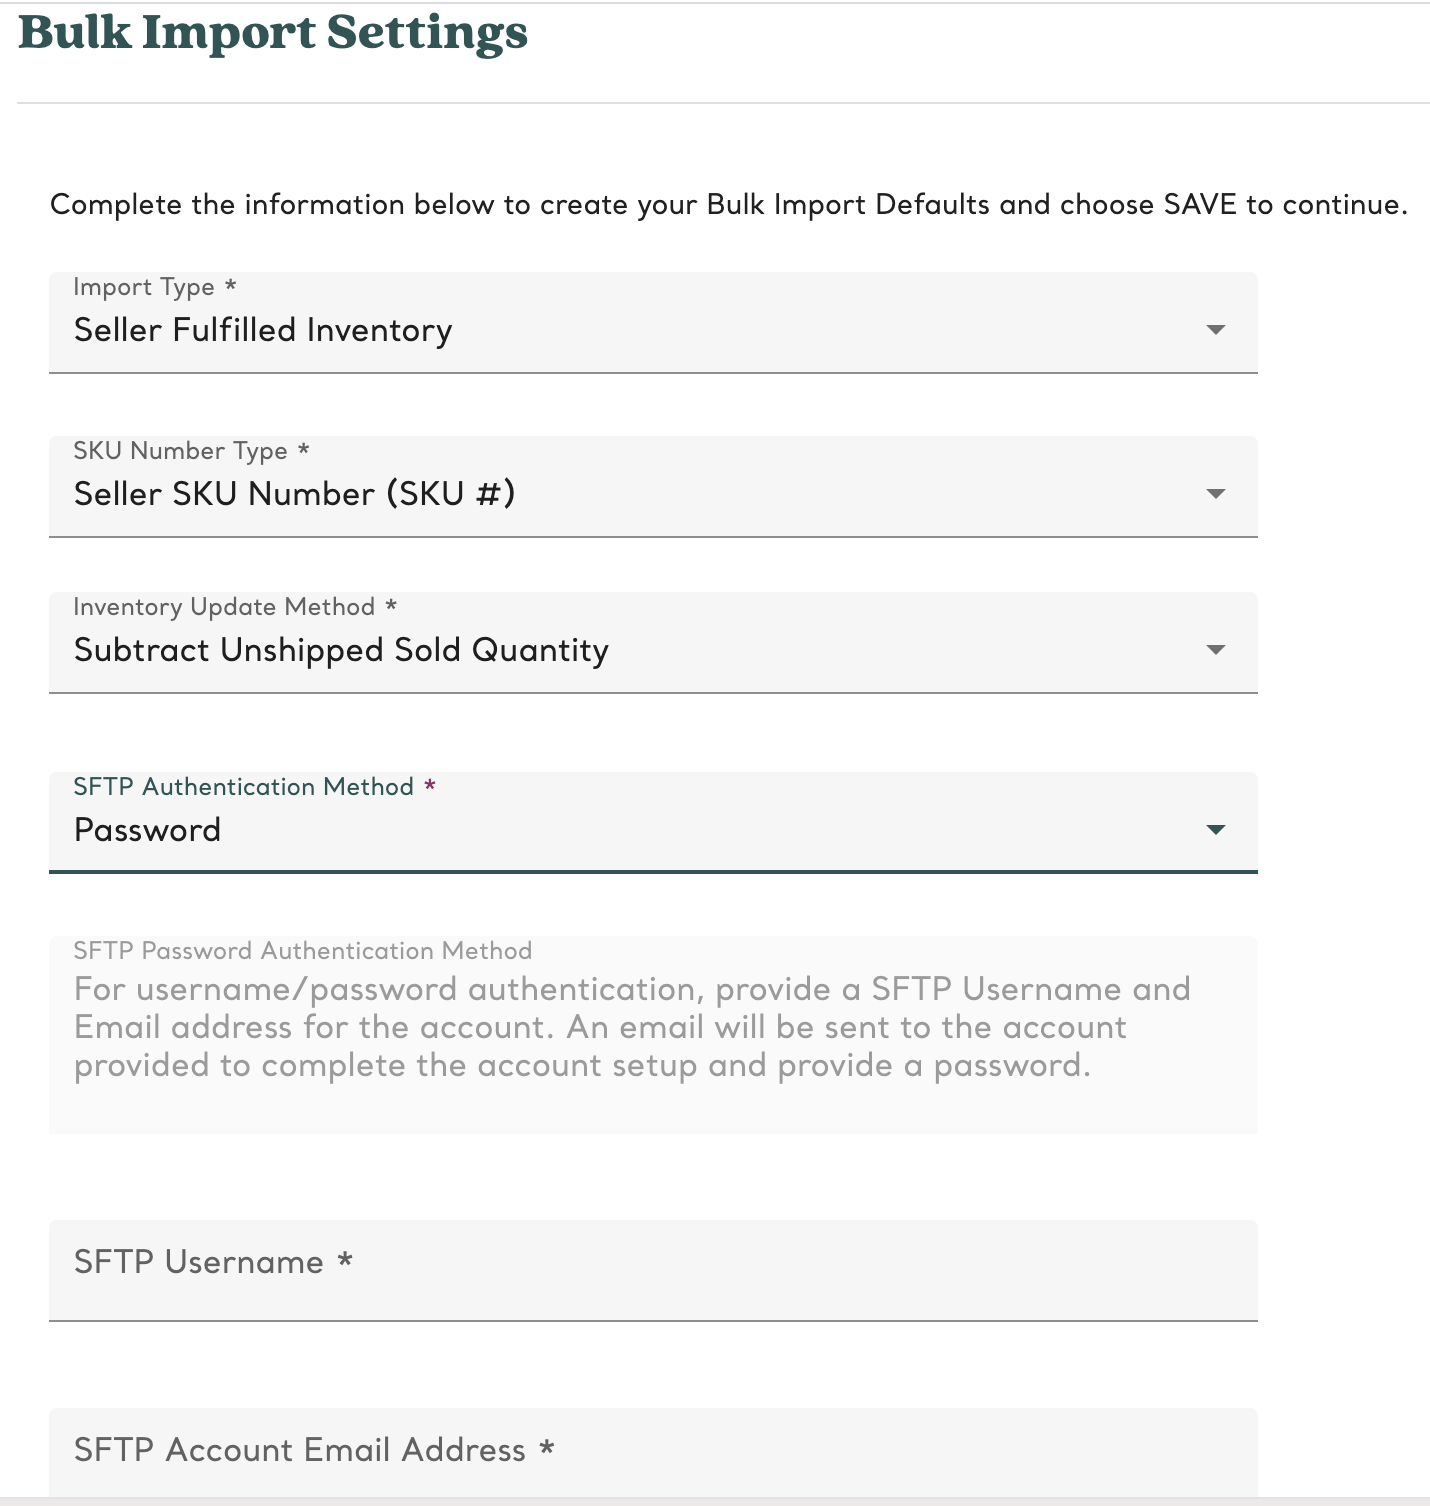
Task: Click the SFTP Authentication Method caret arrow
Action: [1216, 829]
